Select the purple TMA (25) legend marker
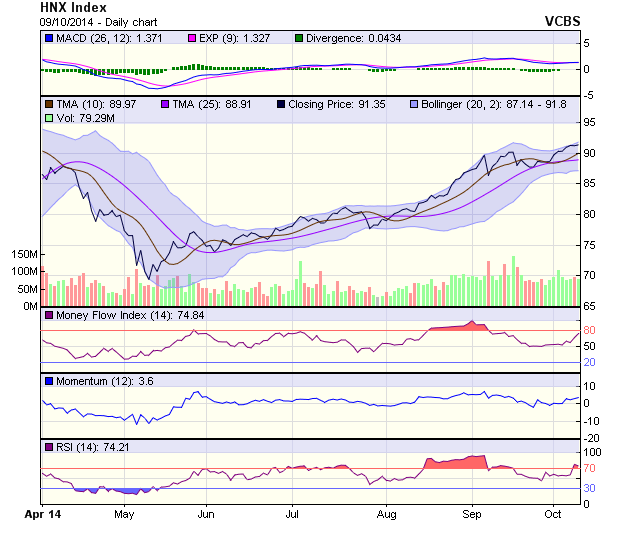This screenshot has width=620, height=535. [166, 104]
